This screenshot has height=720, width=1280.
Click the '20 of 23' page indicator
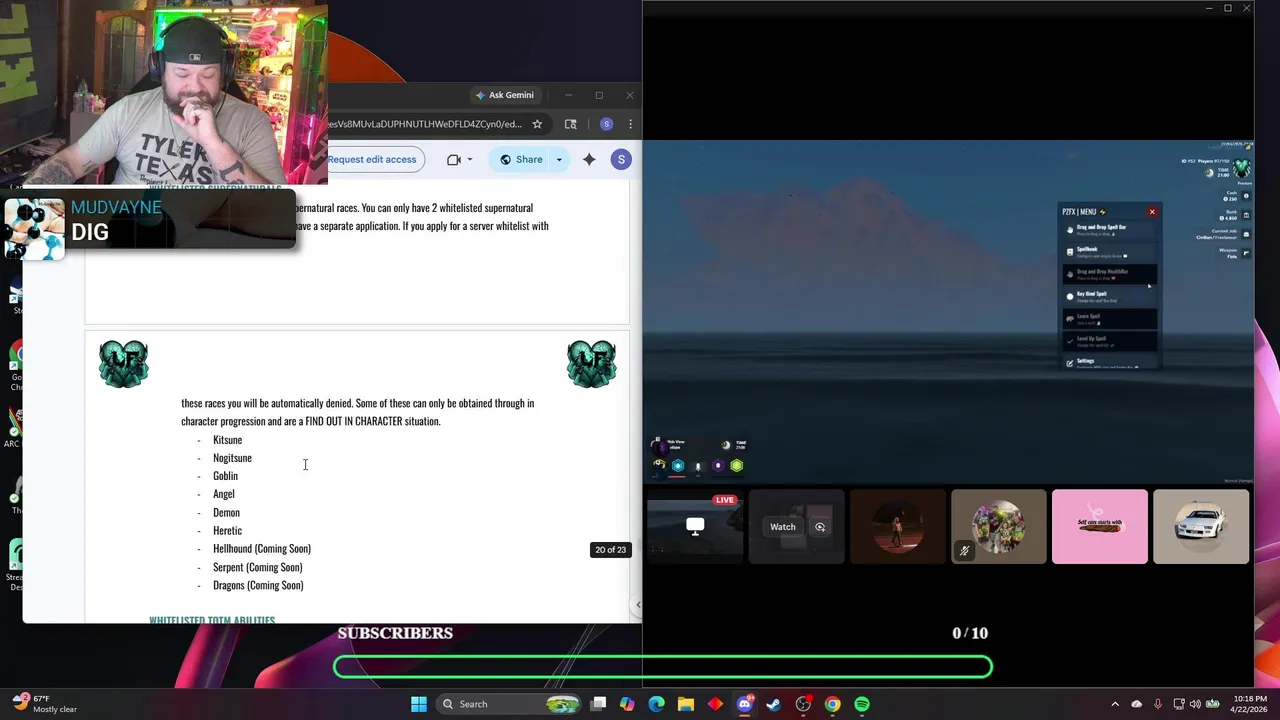[610, 550]
